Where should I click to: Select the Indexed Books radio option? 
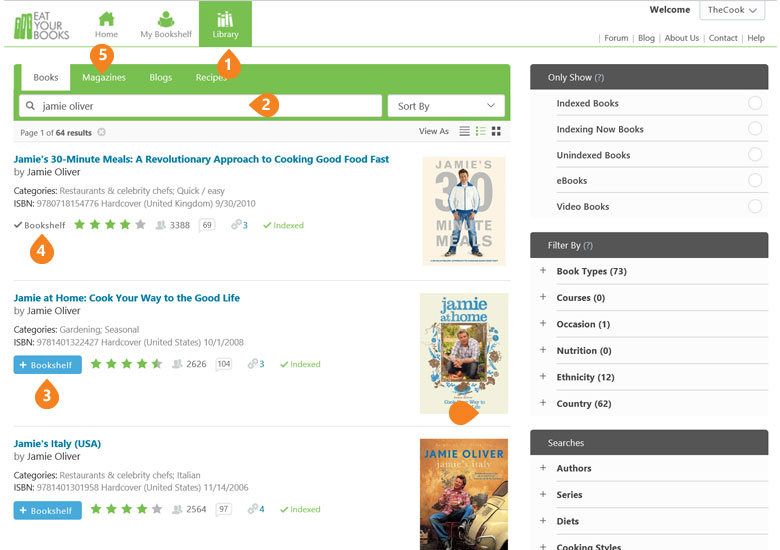pos(755,103)
